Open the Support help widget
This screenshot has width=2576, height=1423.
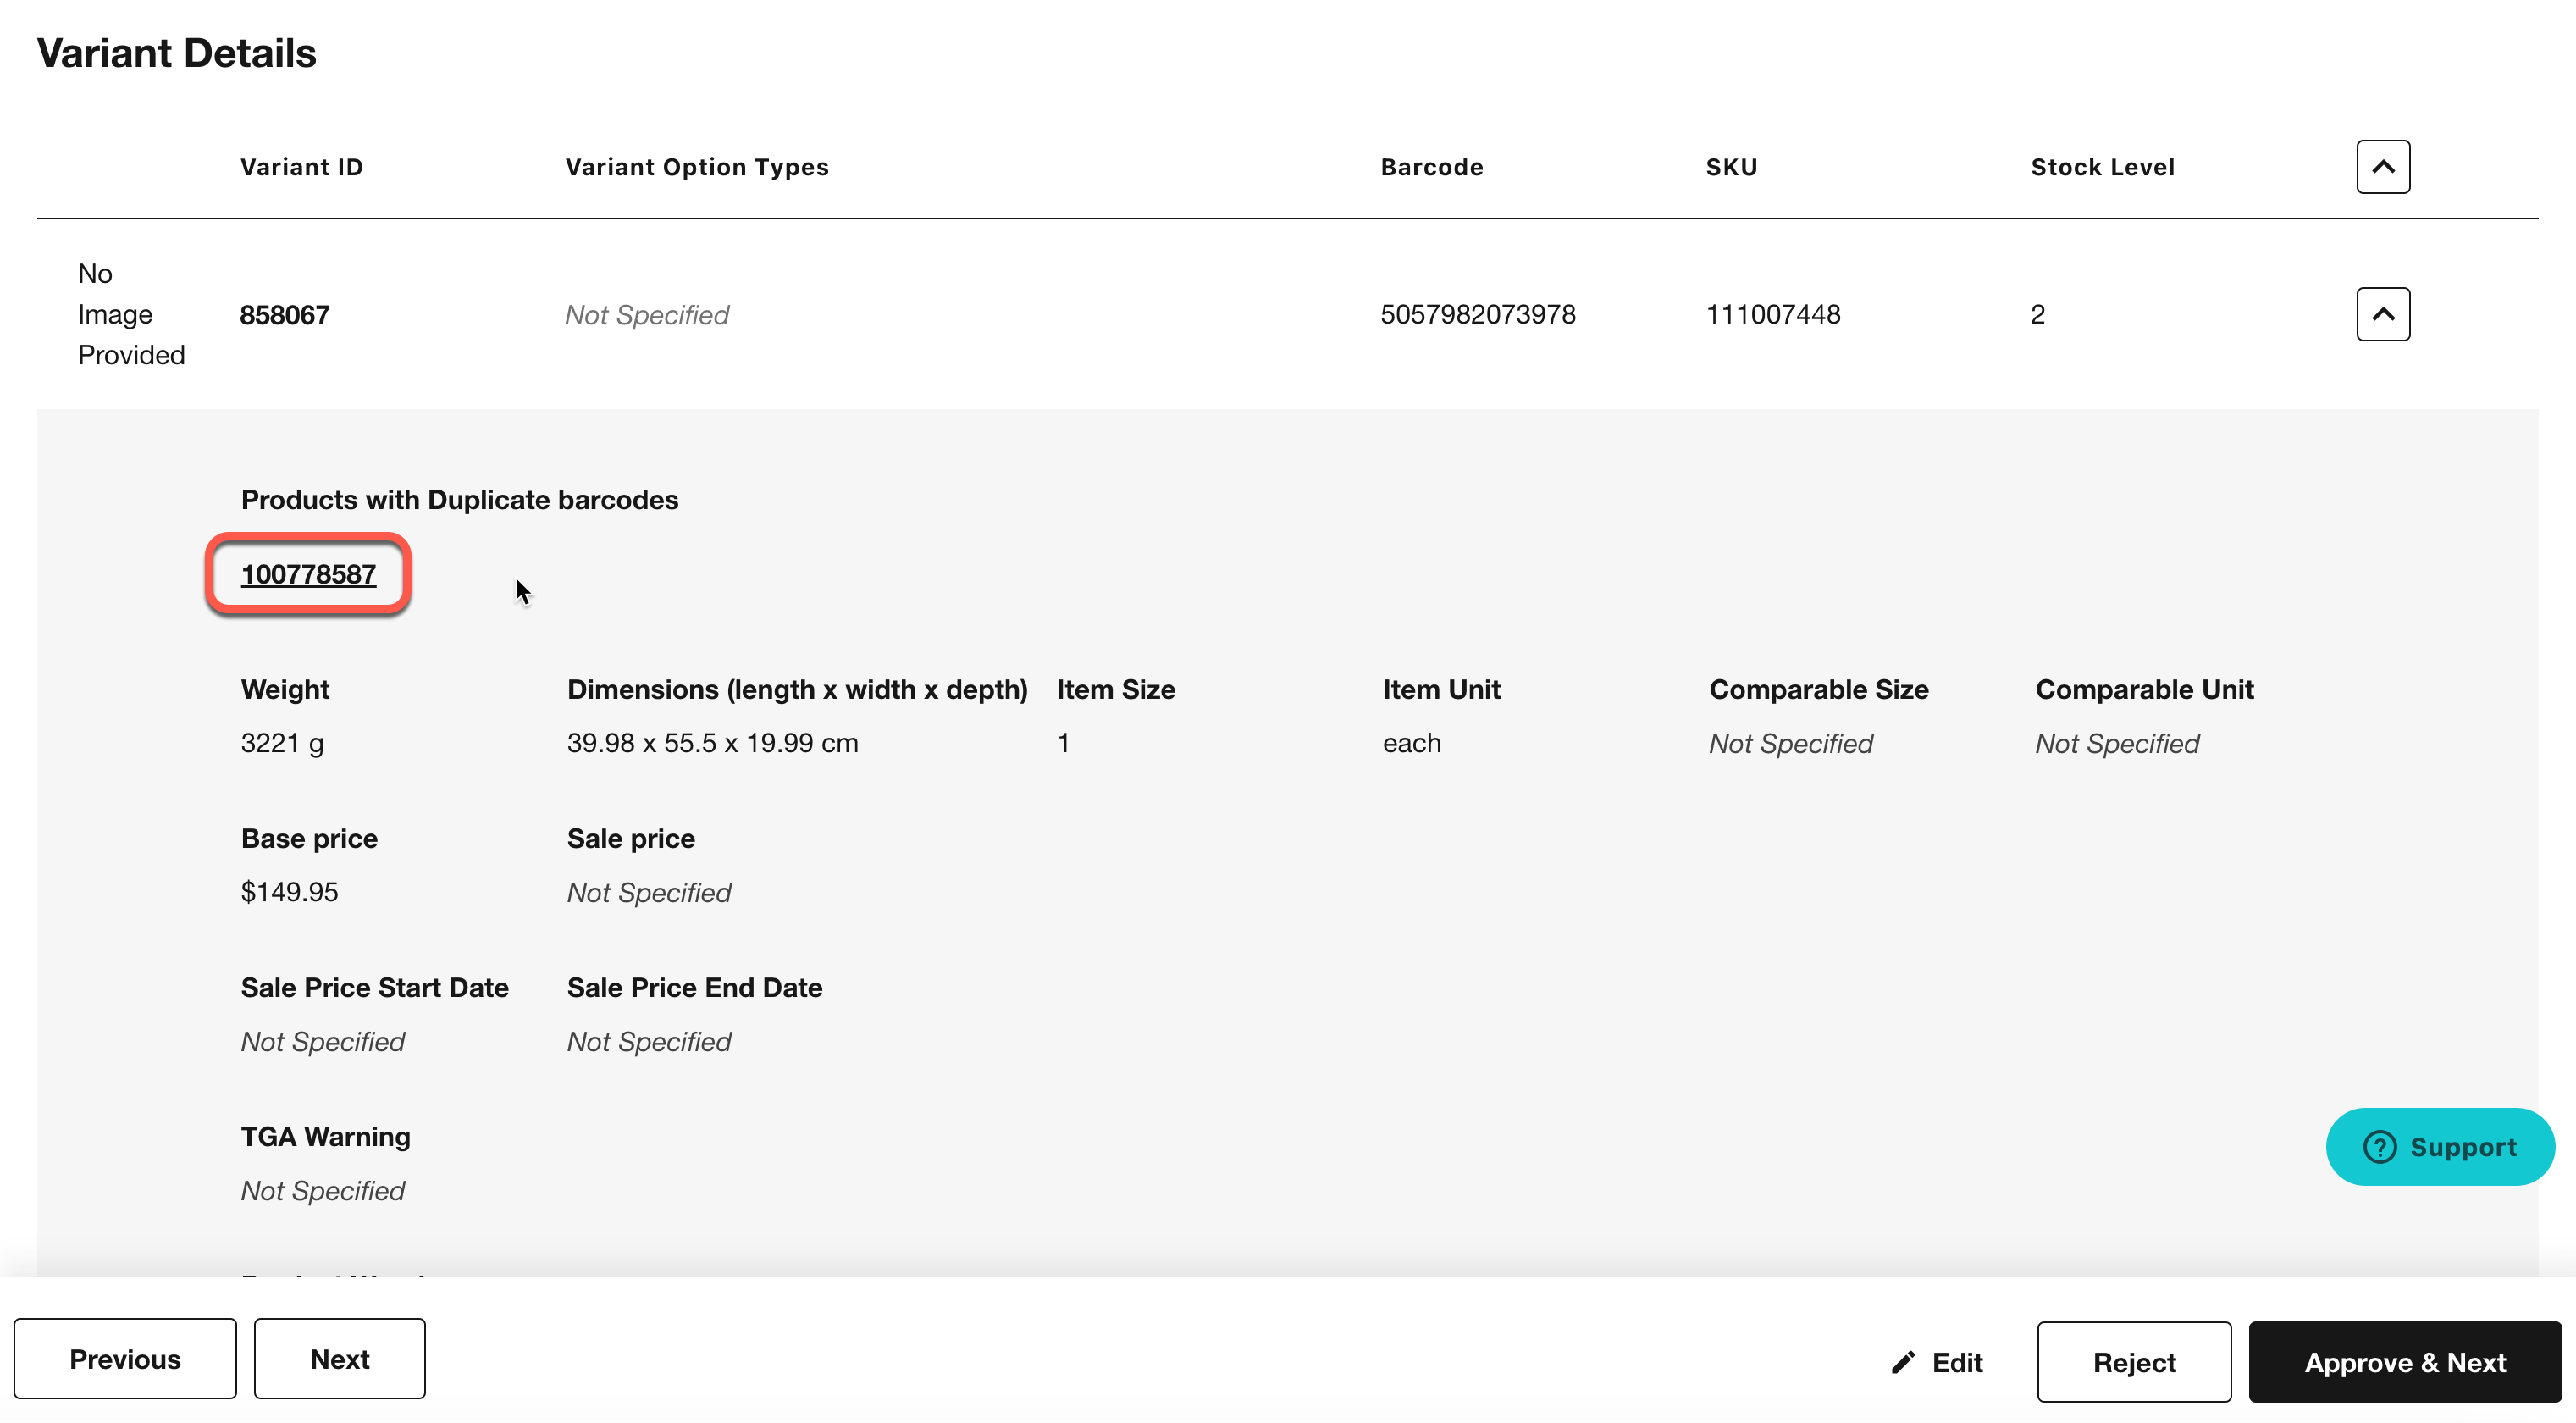2440,1147
